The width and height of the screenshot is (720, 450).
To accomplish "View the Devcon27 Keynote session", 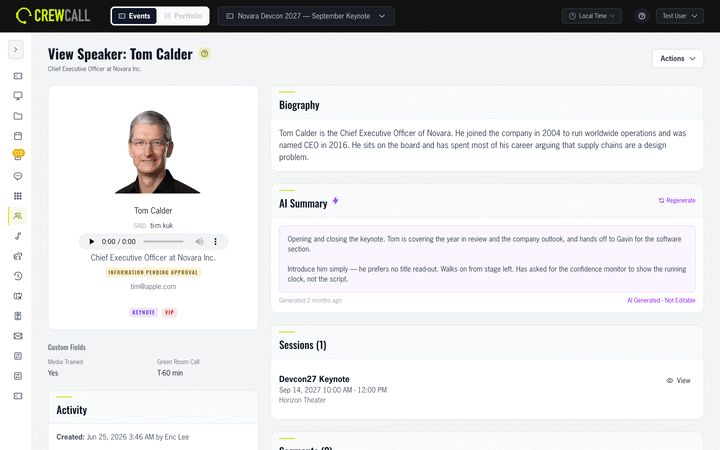I will pos(678,381).
